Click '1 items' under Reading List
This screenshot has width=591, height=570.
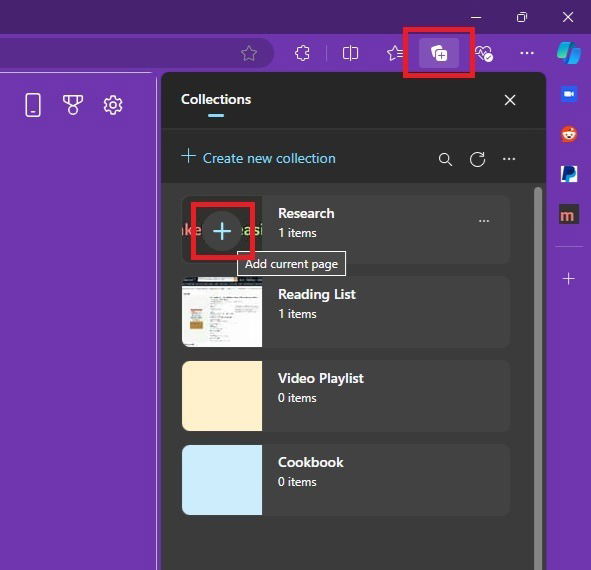tap(297, 314)
